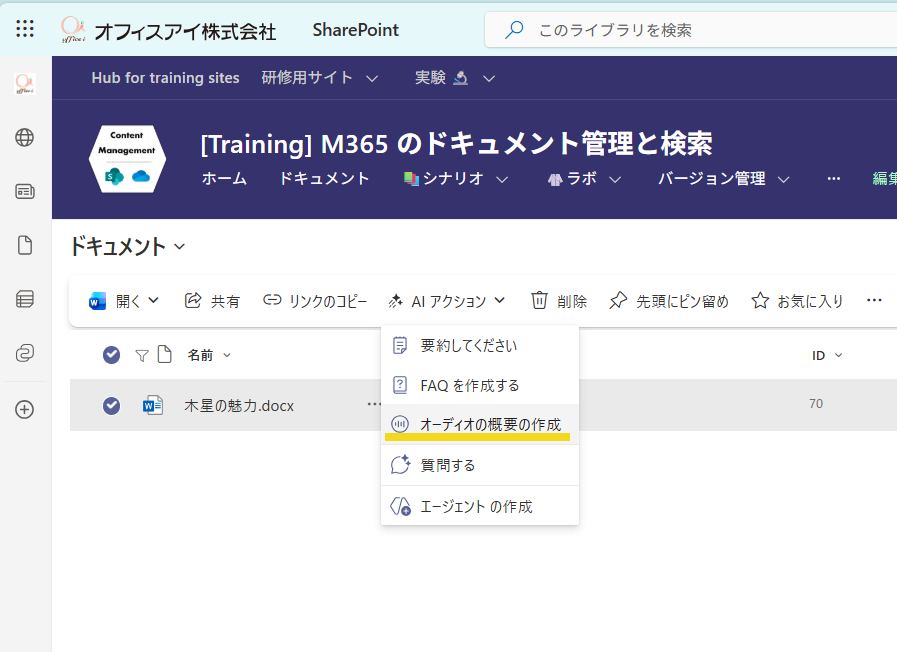
Task: Open the files page icon in left rail
Action: pyautogui.click(x=25, y=246)
